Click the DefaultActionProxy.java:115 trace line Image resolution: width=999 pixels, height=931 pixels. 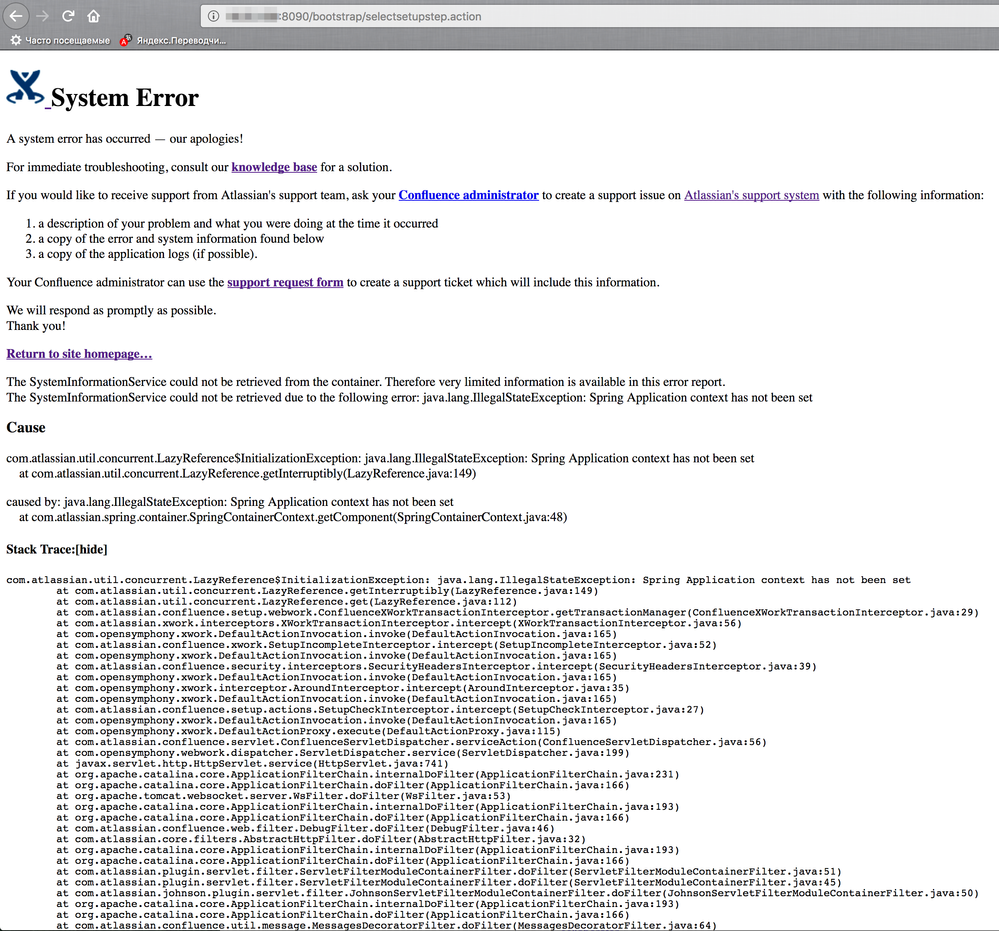tap(308, 732)
